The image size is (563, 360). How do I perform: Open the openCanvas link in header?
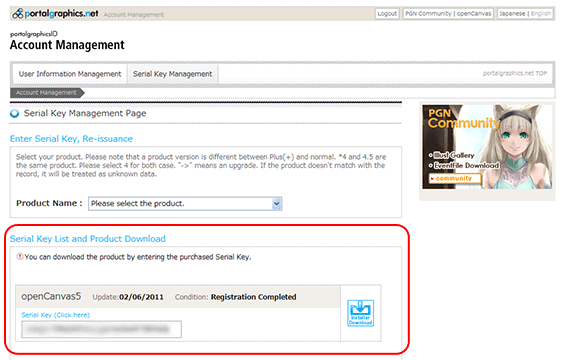pyautogui.click(x=474, y=14)
